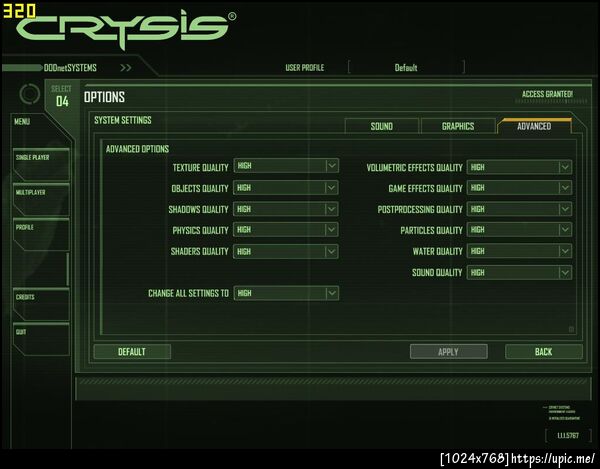Click the Texture Quality label

click(201, 168)
